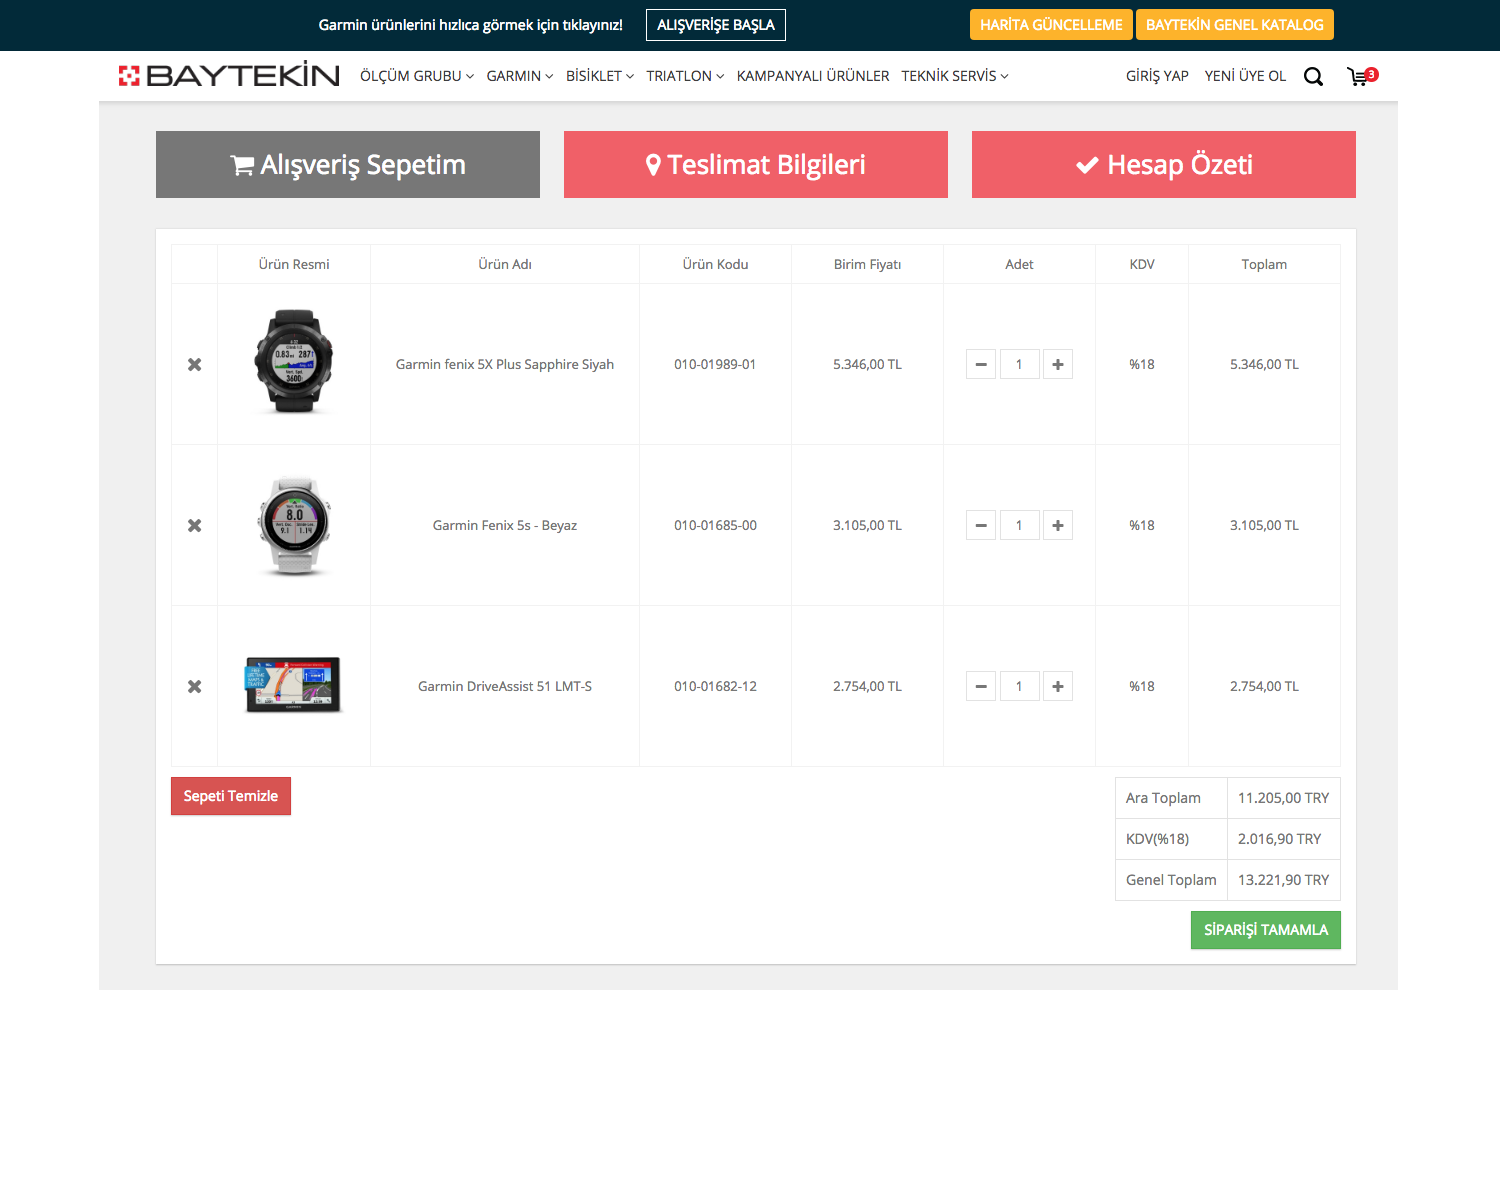Click the total 5.346,00 TL in Toplam column
The image size is (1500, 1200).
pos(1264,364)
